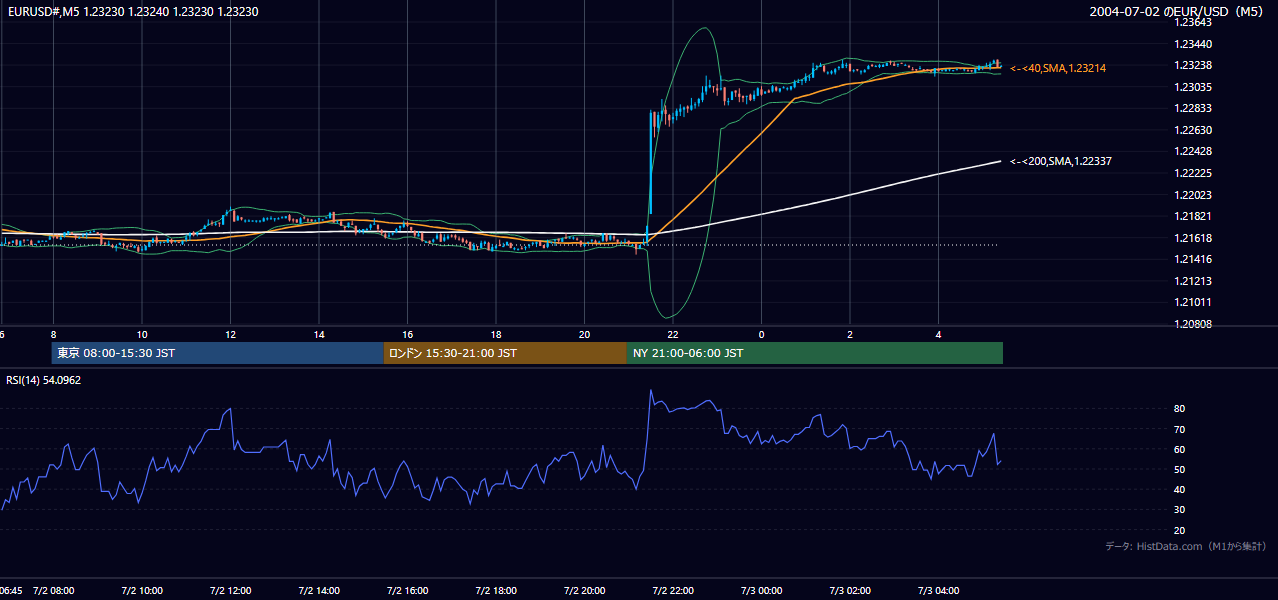Click price axis value 1.20808
The image size is (1278, 600).
(x=1195, y=324)
